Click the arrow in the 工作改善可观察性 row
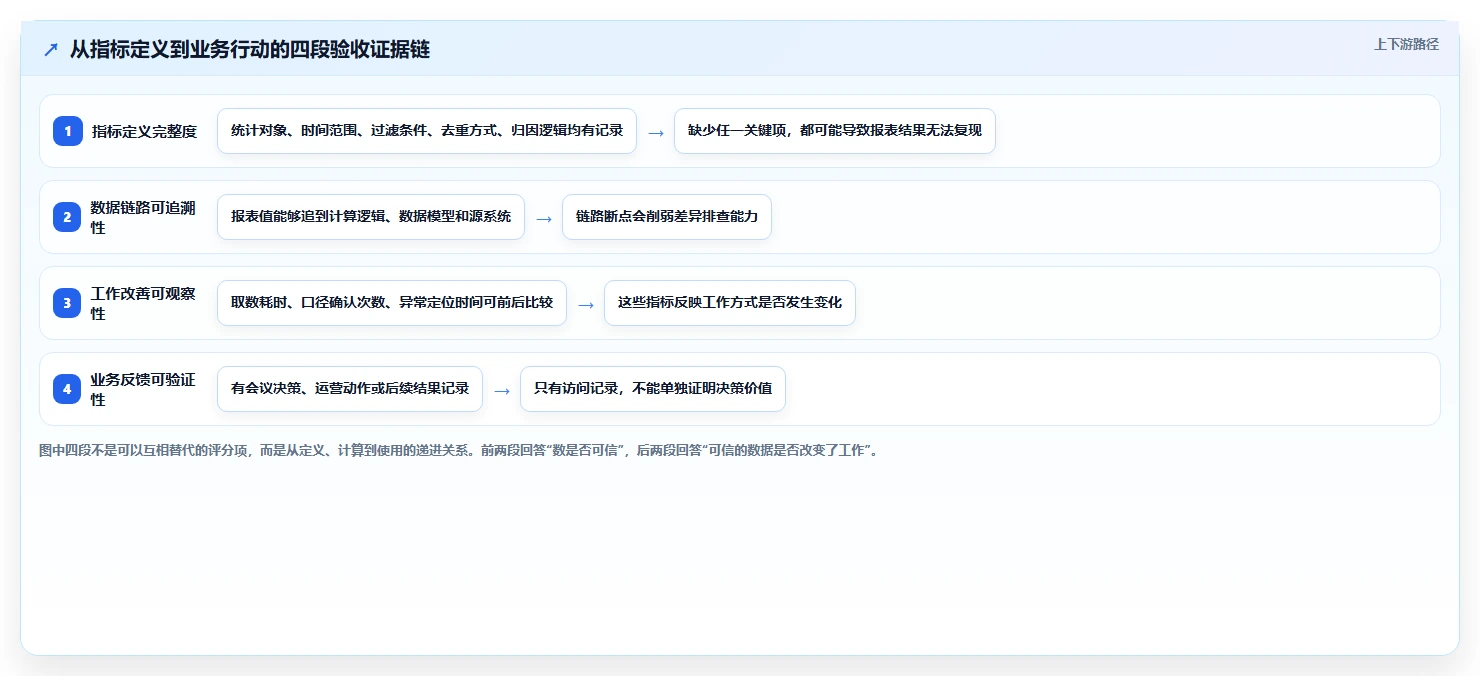1480x676 pixels. coord(586,304)
